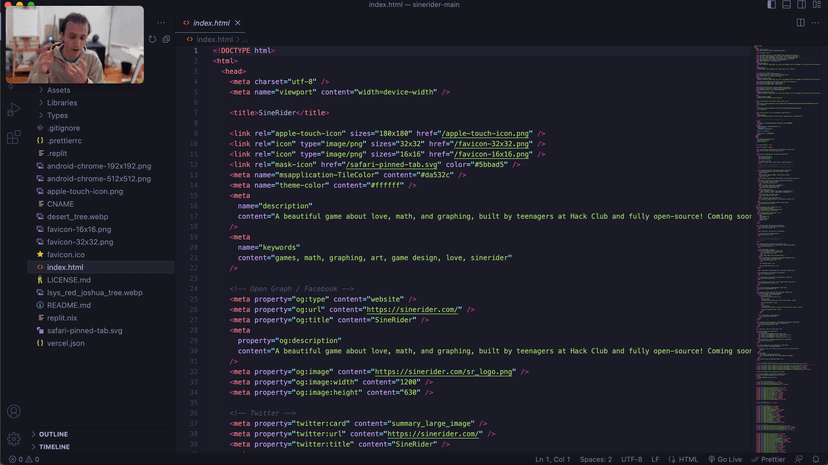Click the Refresh Explorer icon

(153, 40)
